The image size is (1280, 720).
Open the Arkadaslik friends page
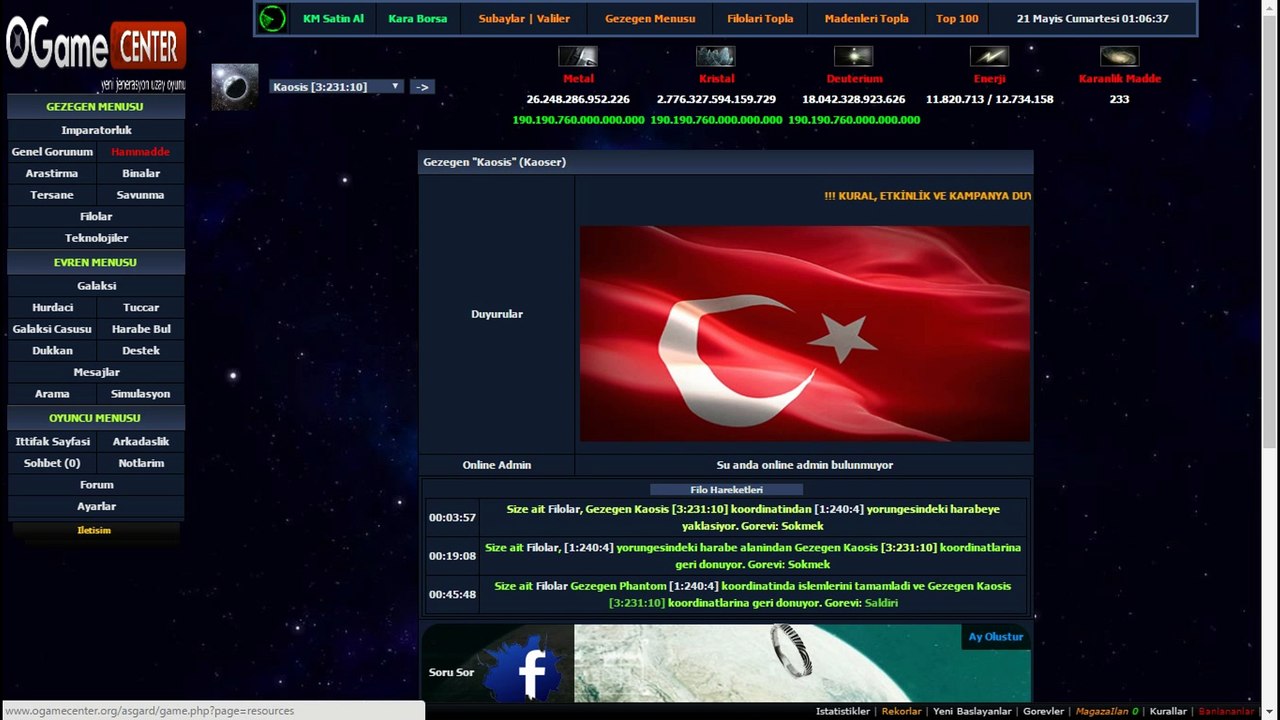141,442
